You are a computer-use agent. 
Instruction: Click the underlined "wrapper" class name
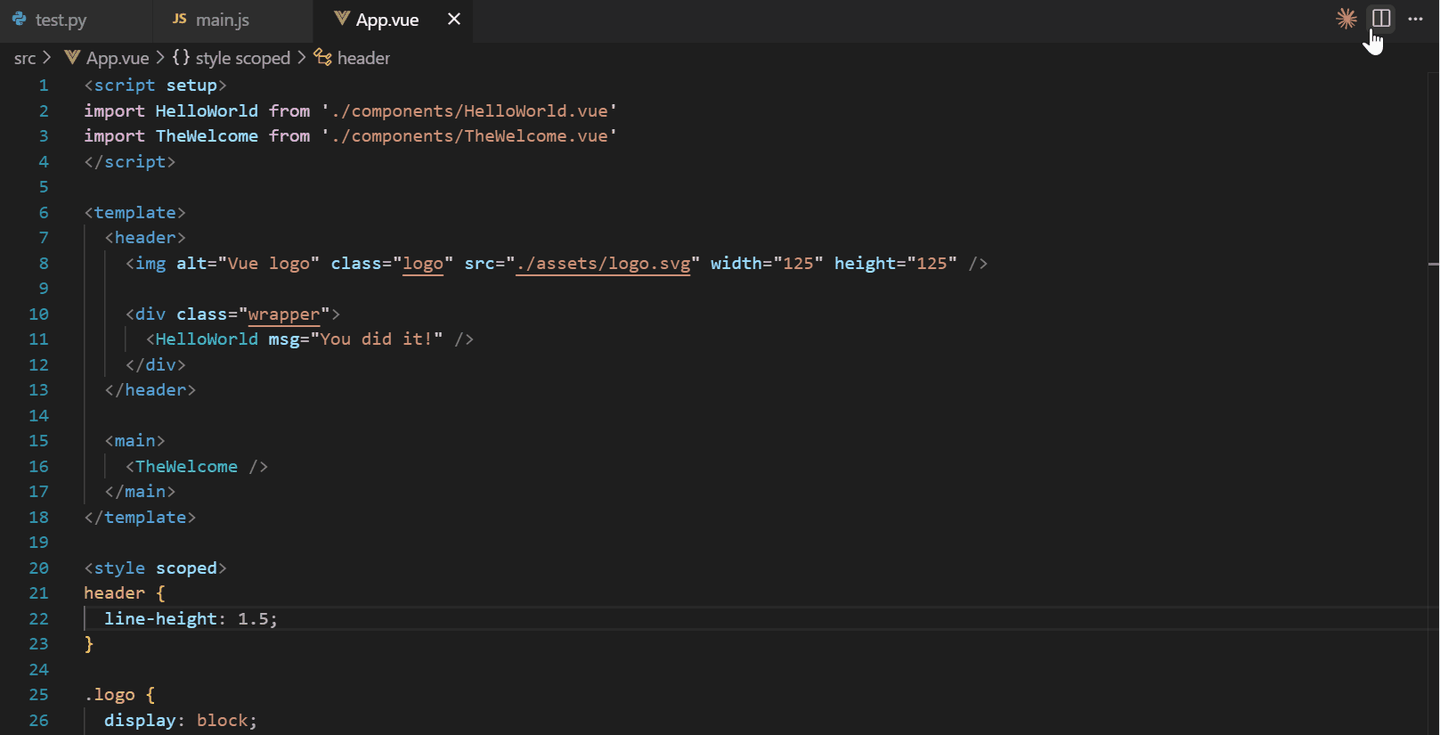(283, 314)
